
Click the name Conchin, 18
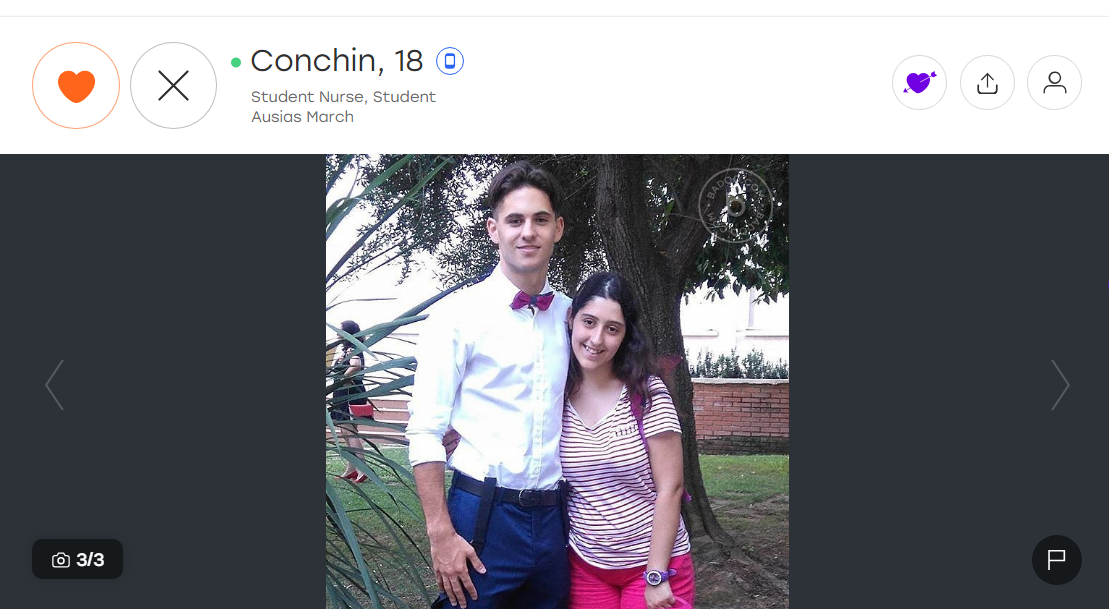[x=337, y=61]
